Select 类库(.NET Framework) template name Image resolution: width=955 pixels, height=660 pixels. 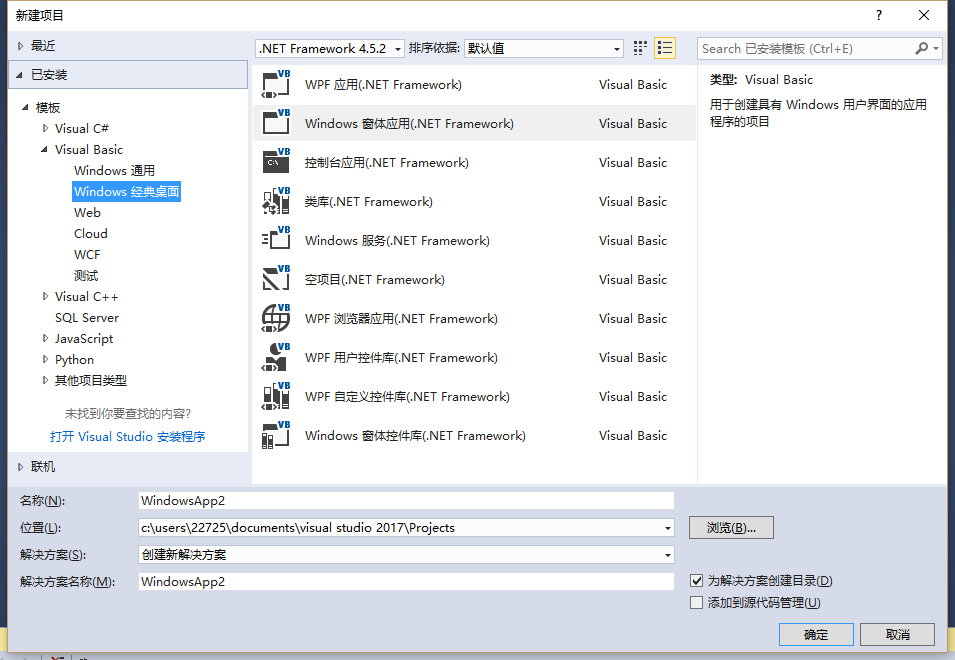pyautogui.click(x=368, y=202)
